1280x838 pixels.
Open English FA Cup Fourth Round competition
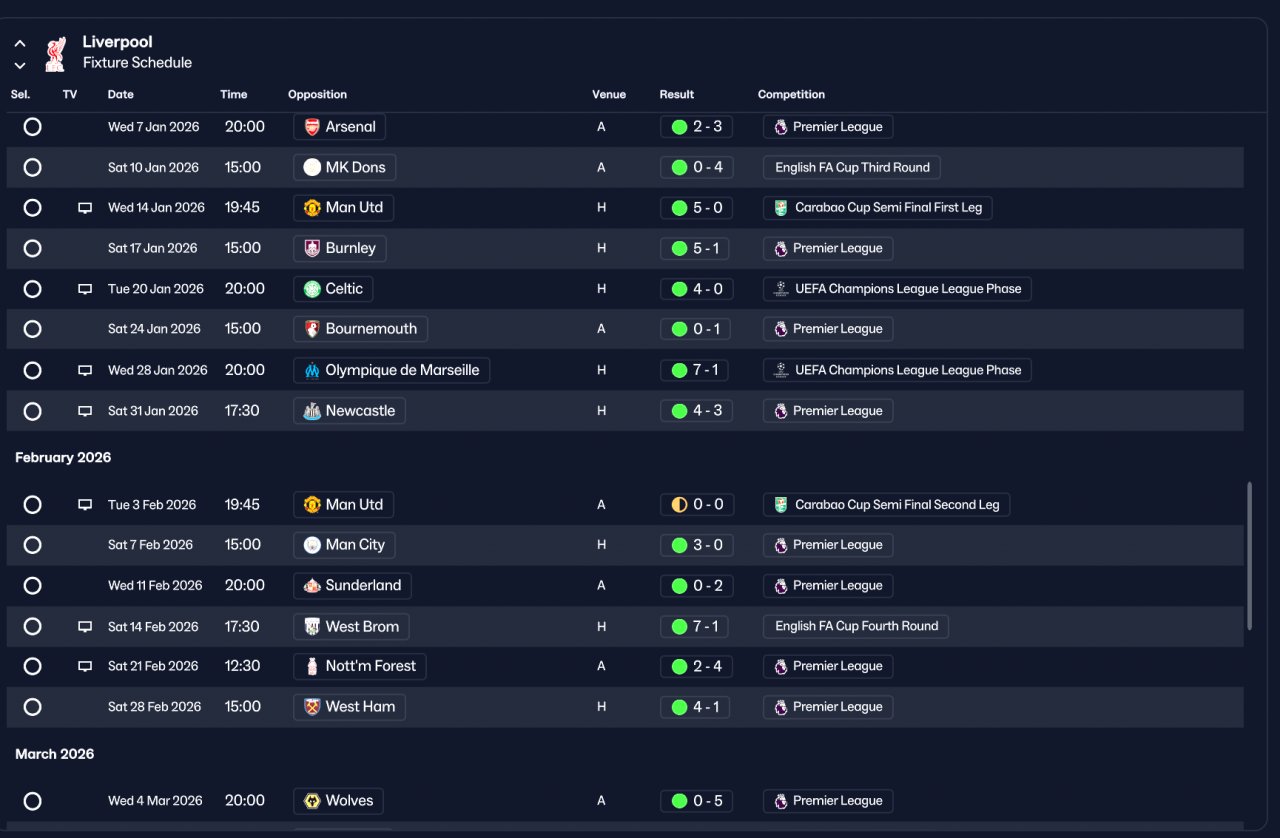855,626
